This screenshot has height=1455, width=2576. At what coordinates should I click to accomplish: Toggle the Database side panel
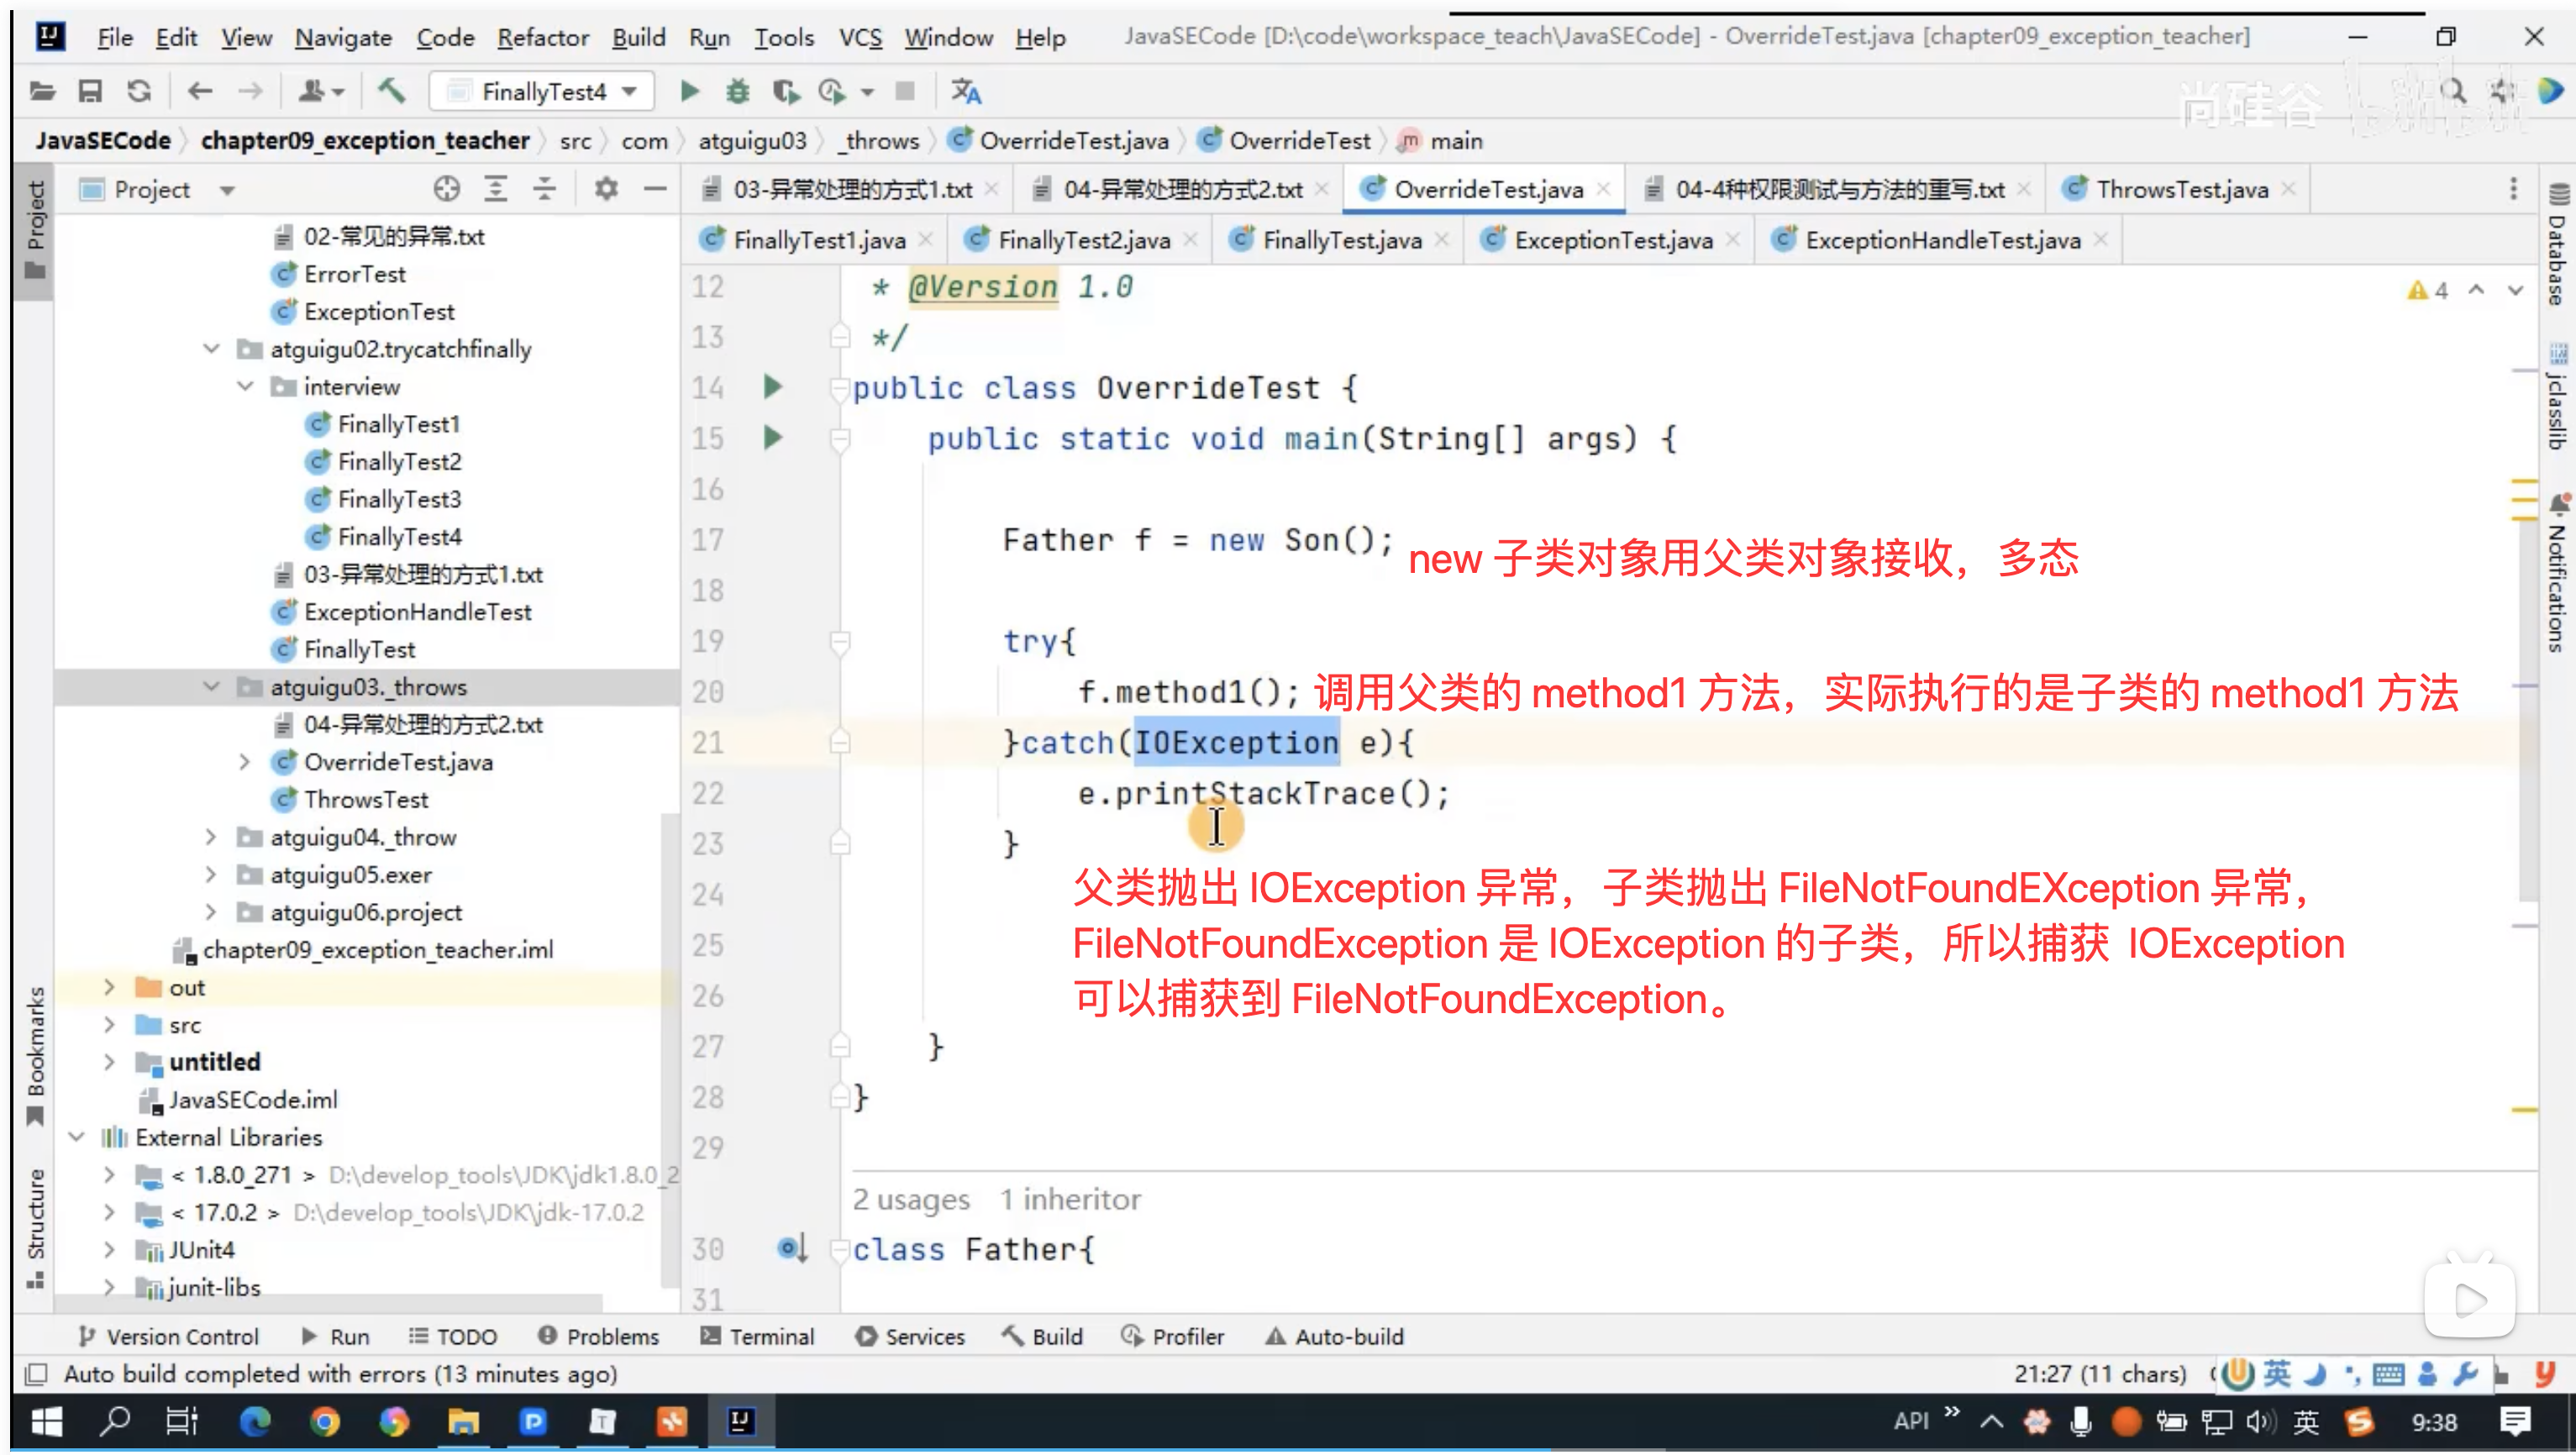[x=2557, y=245]
